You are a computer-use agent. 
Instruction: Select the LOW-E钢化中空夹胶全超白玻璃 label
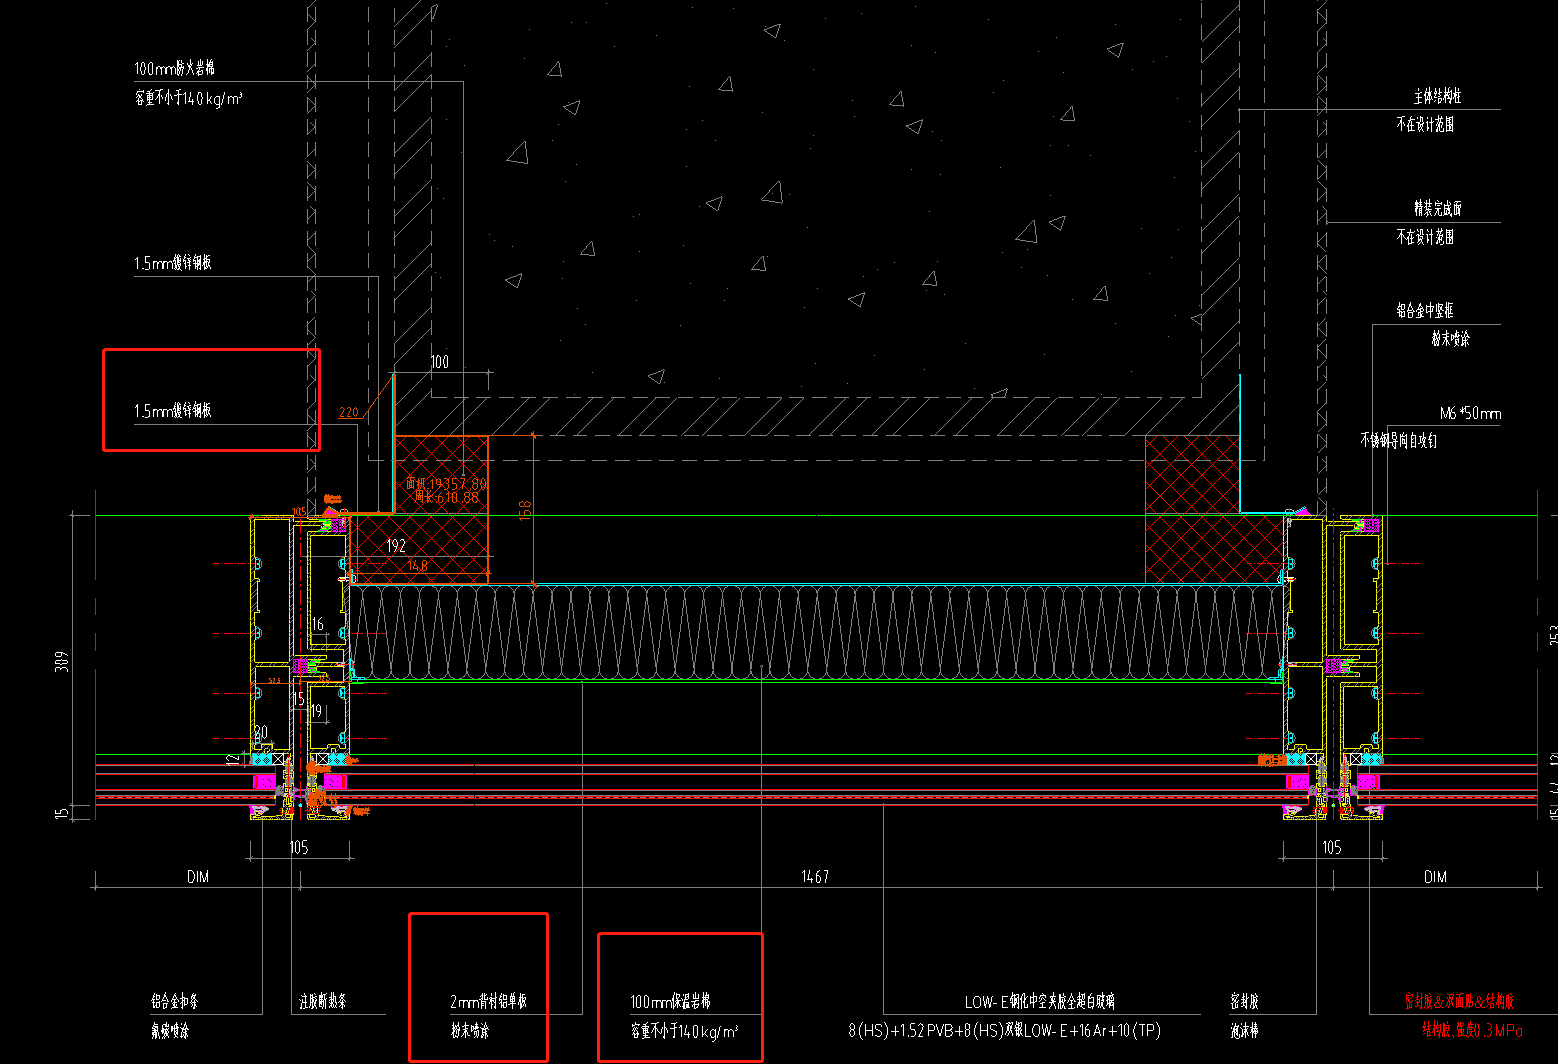point(1040,1001)
